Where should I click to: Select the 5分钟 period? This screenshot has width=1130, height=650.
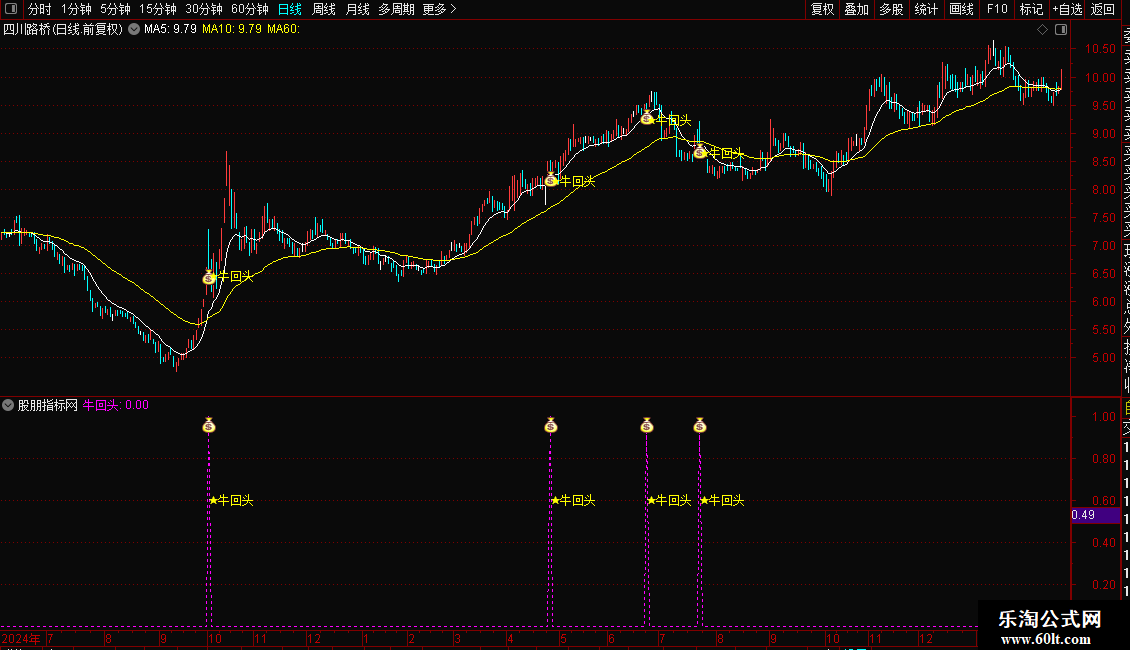115,9
